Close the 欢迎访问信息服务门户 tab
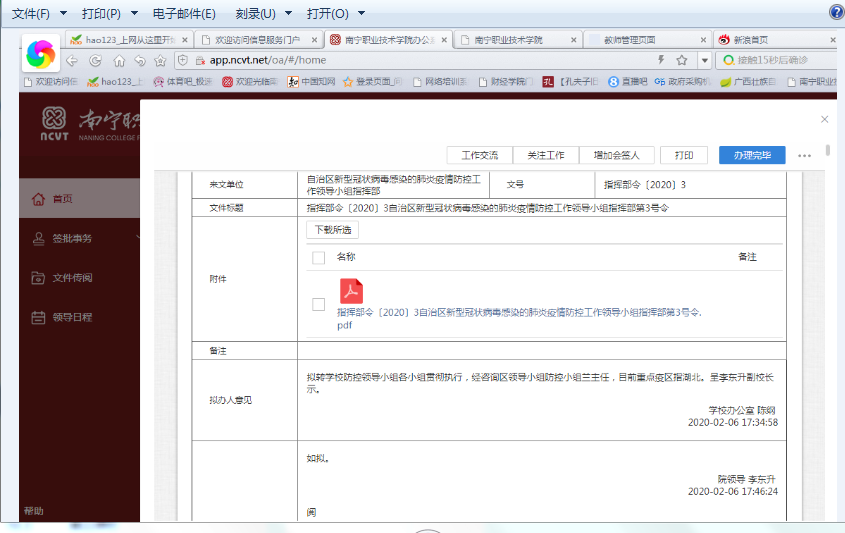 314,40
